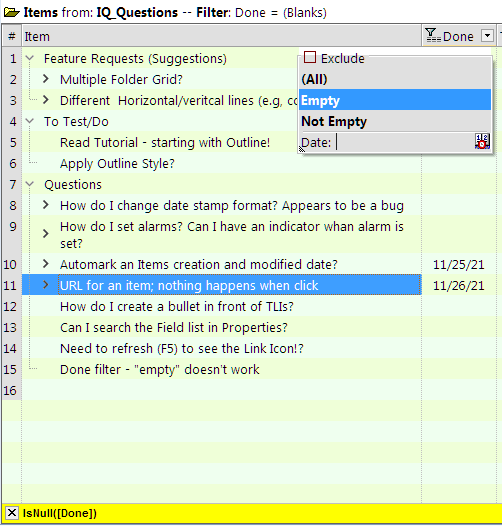Open the Done column dropdown arrow
The width and height of the screenshot is (502, 526).
pyautogui.click(x=487, y=35)
